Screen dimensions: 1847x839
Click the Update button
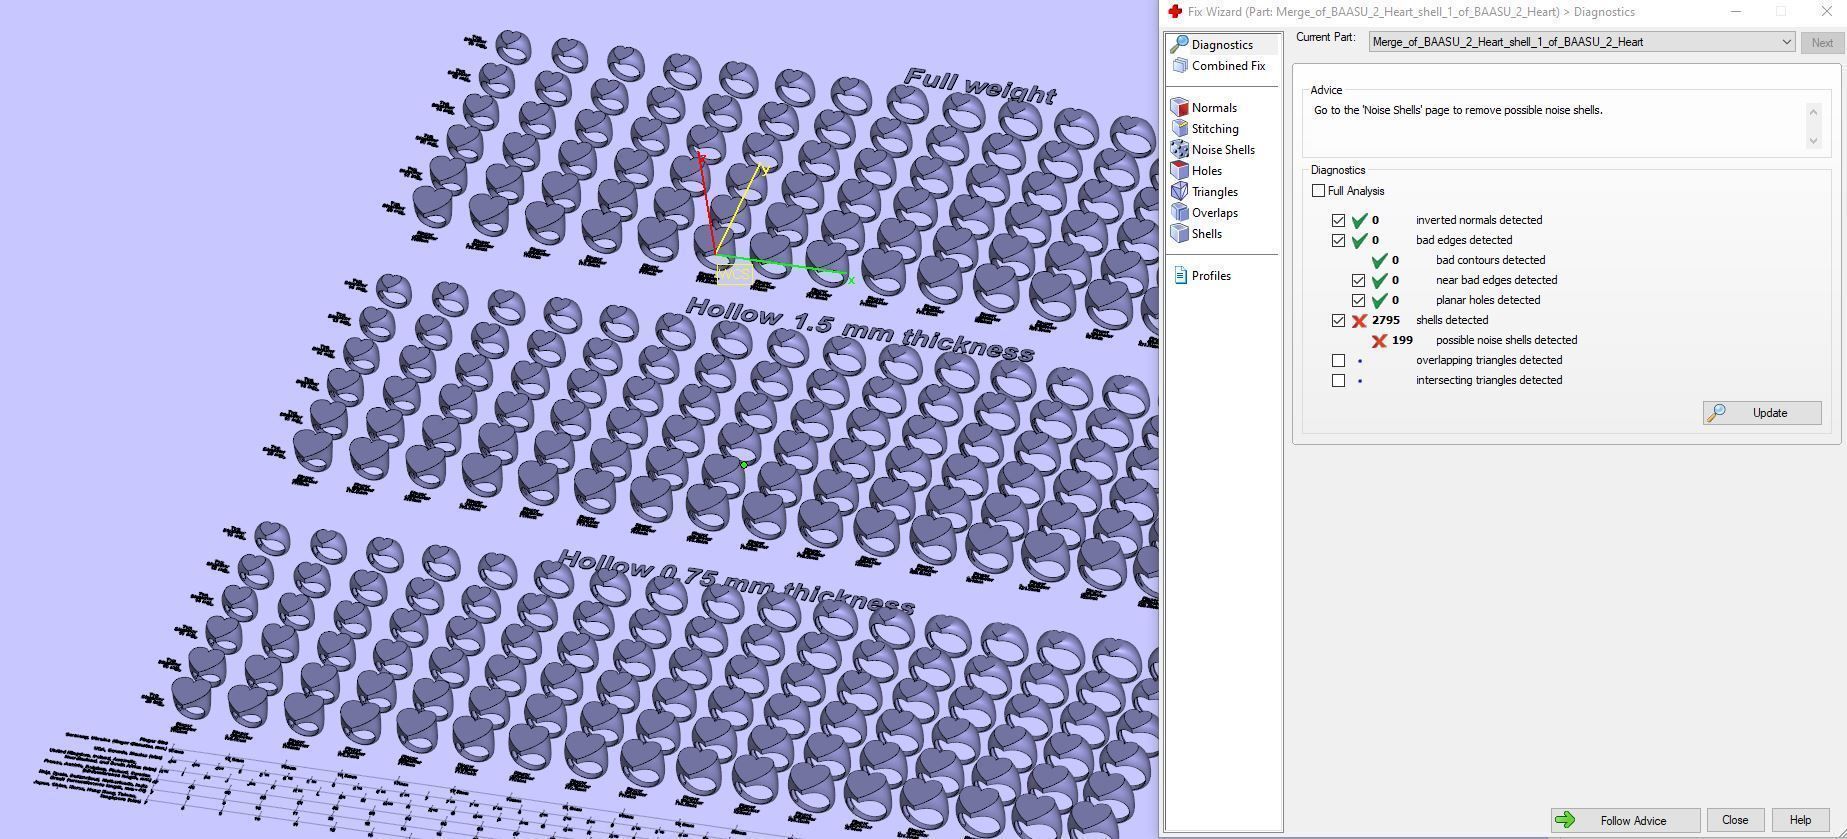(x=1762, y=413)
